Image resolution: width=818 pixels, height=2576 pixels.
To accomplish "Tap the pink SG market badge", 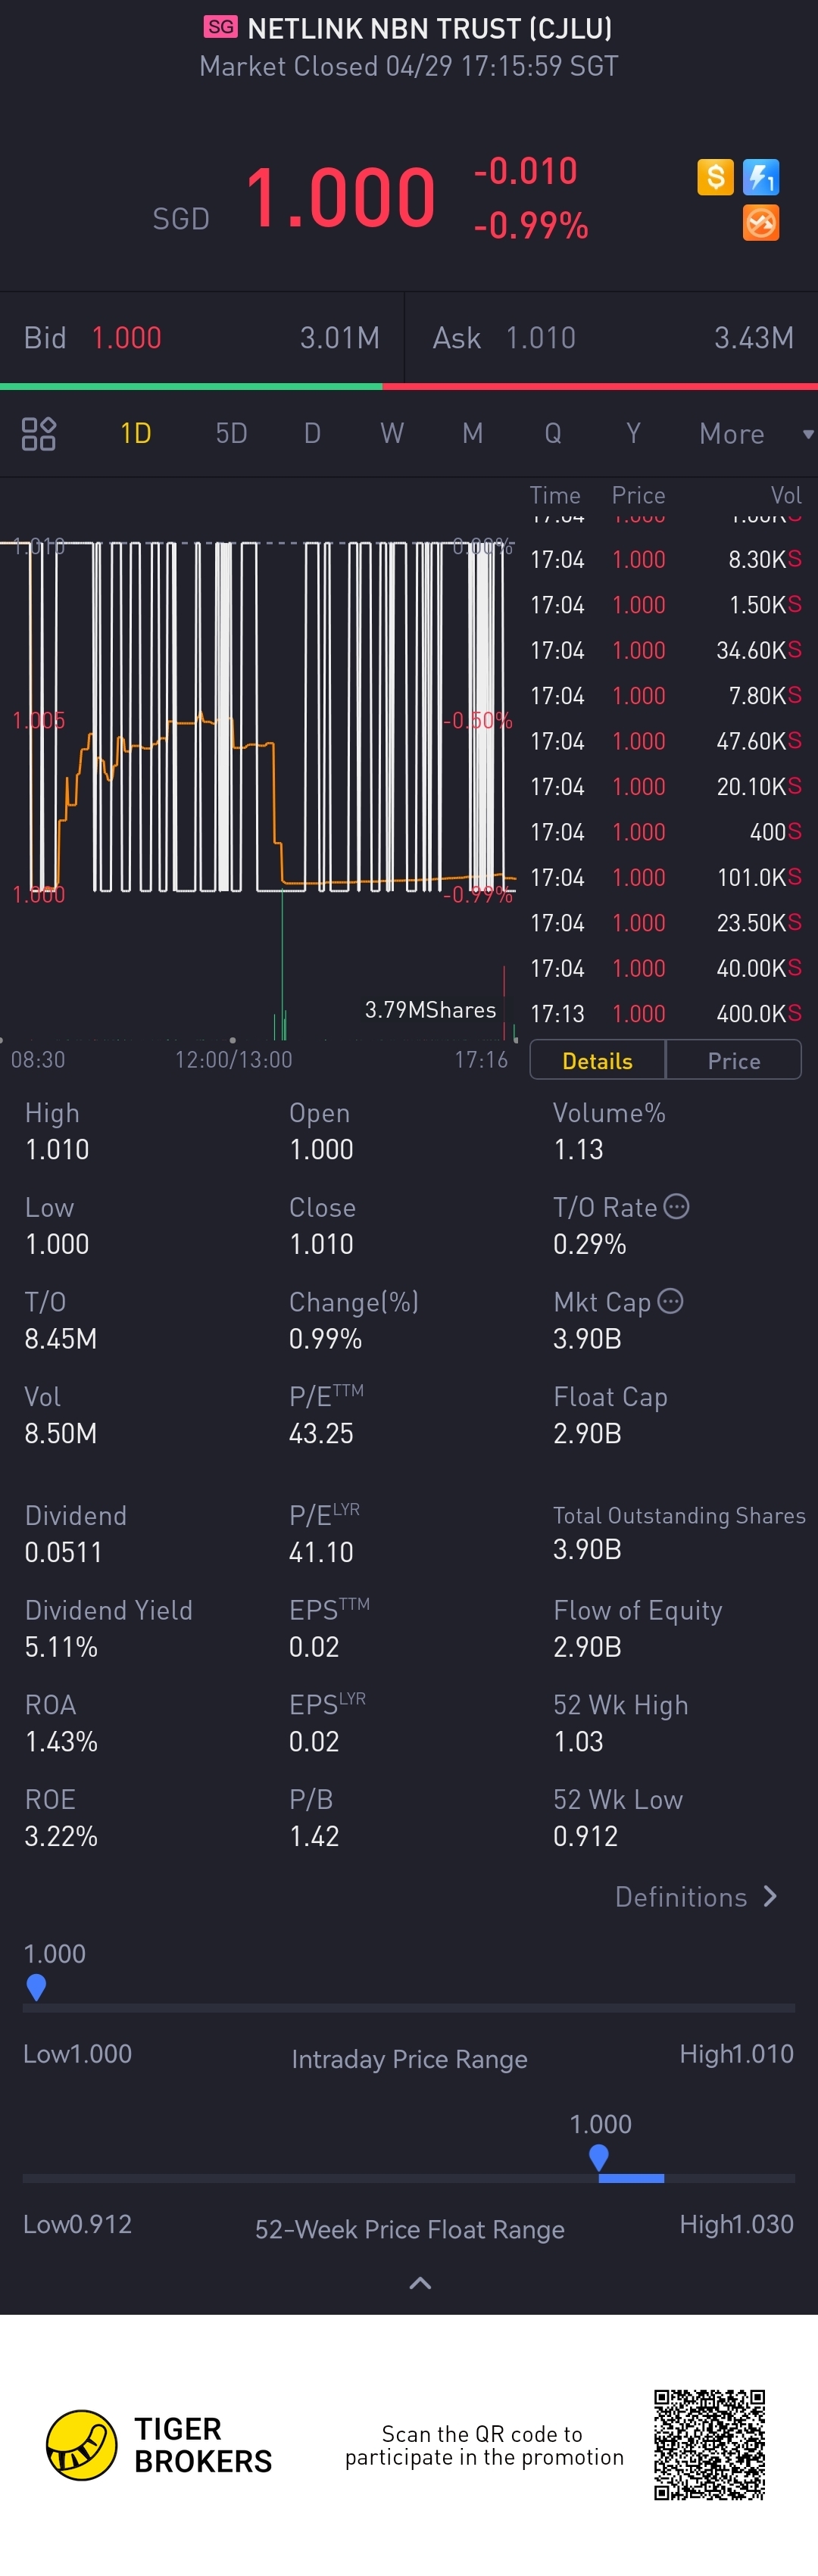I will [221, 27].
